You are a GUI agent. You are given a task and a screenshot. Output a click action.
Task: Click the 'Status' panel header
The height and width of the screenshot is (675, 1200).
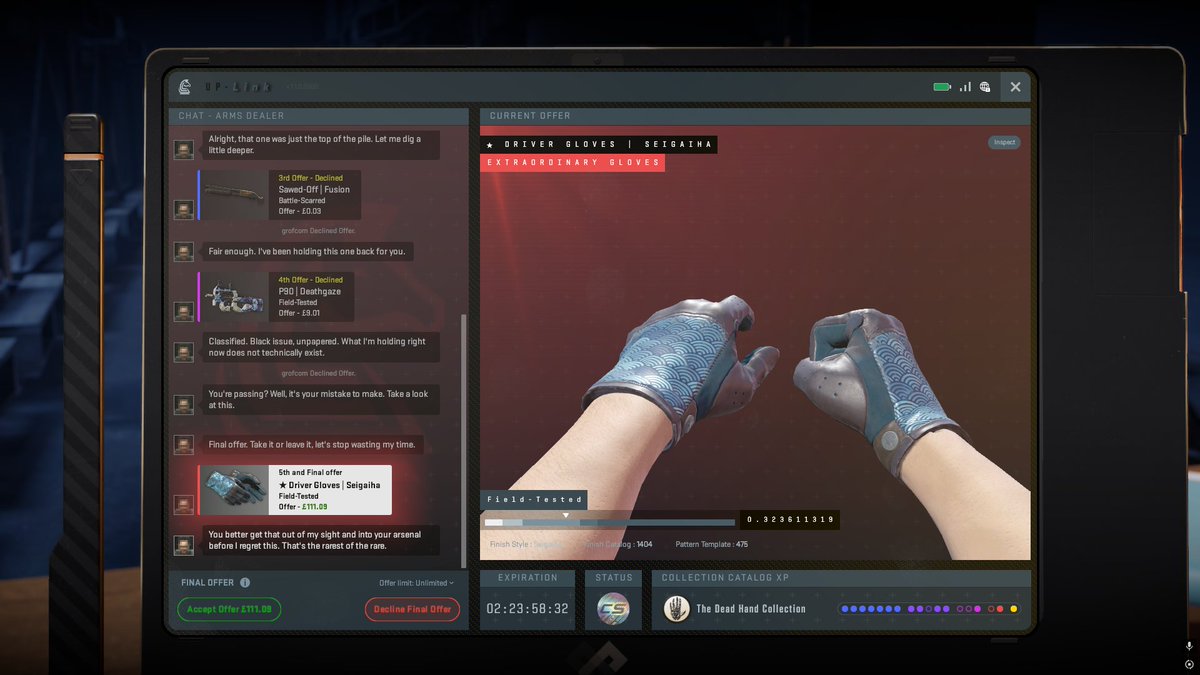pyautogui.click(x=613, y=577)
